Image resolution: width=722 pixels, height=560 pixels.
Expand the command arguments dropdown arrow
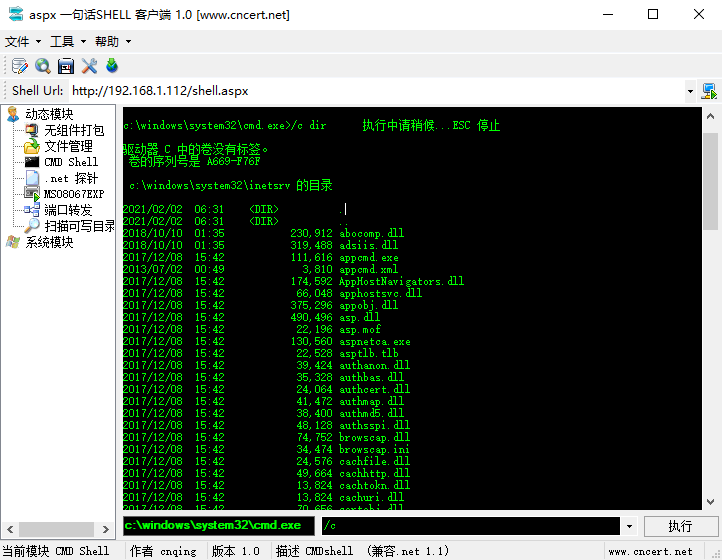629,526
